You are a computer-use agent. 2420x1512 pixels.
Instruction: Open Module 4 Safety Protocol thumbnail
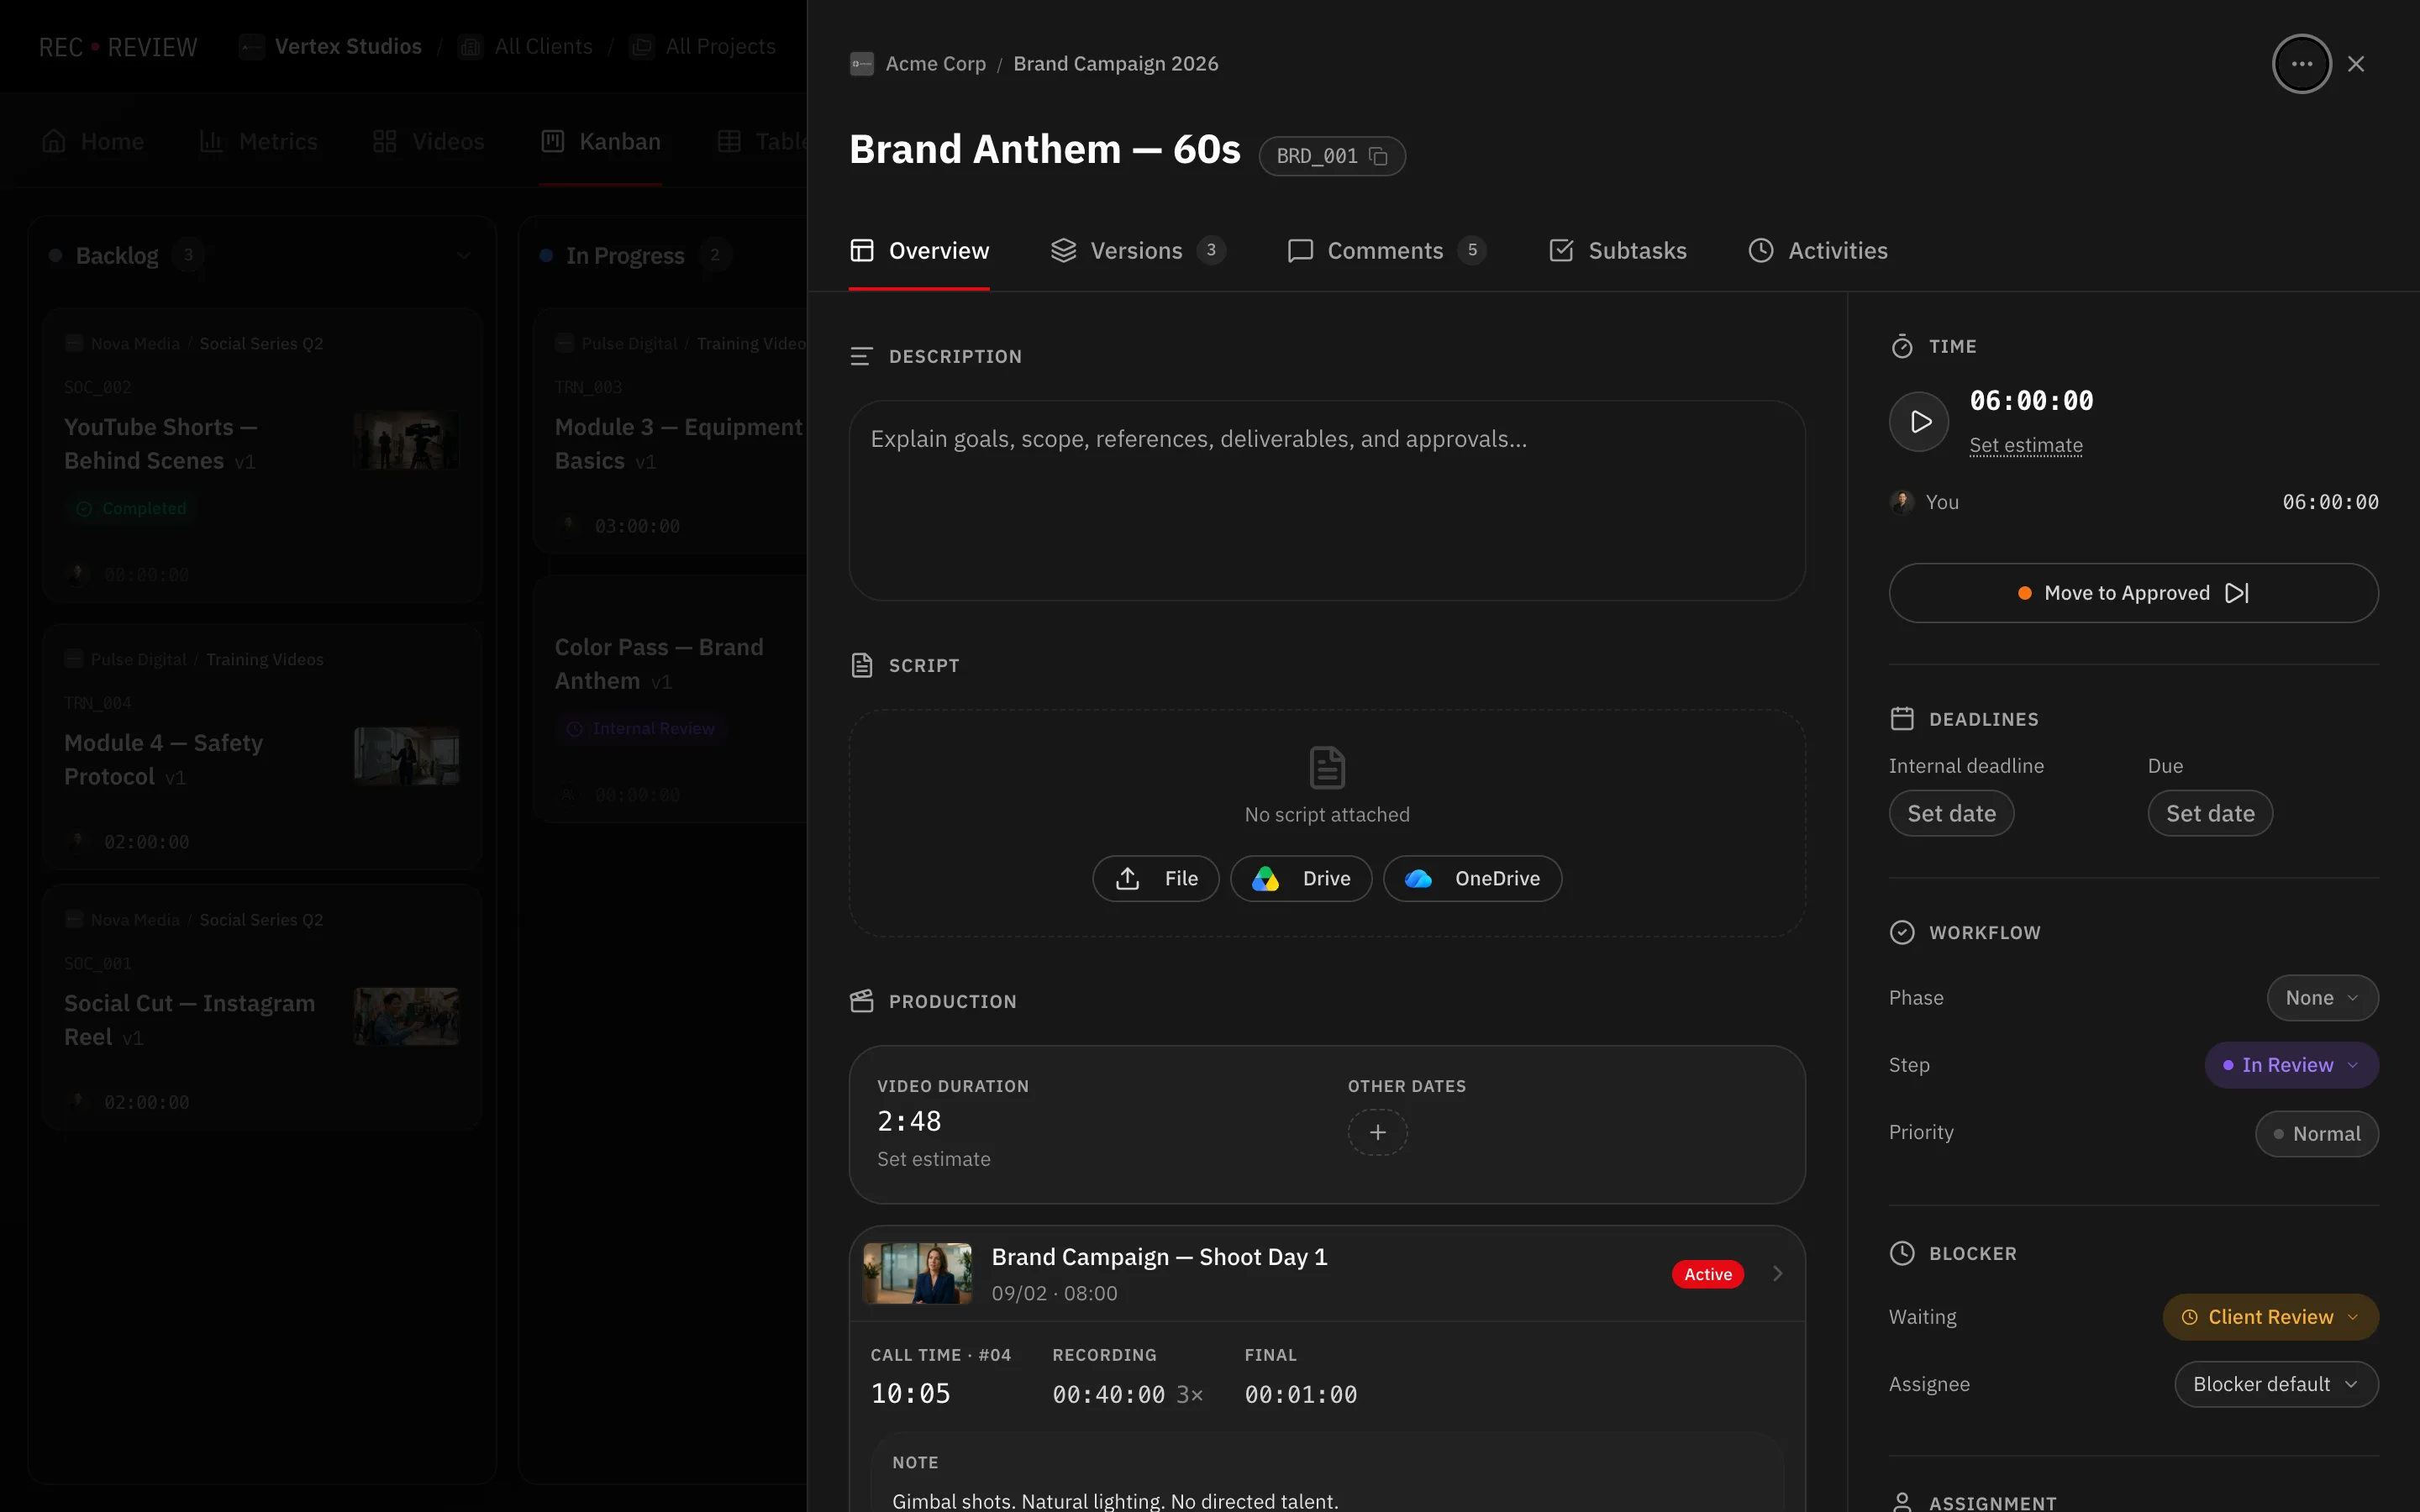[x=406, y=756]
